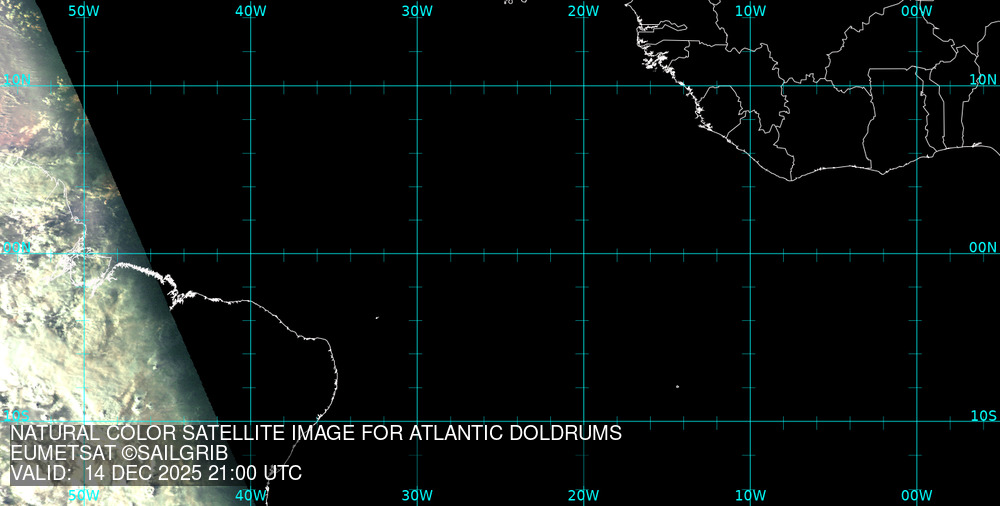
Task: Click the 30W longitude label at bottom
Action: 417,495
